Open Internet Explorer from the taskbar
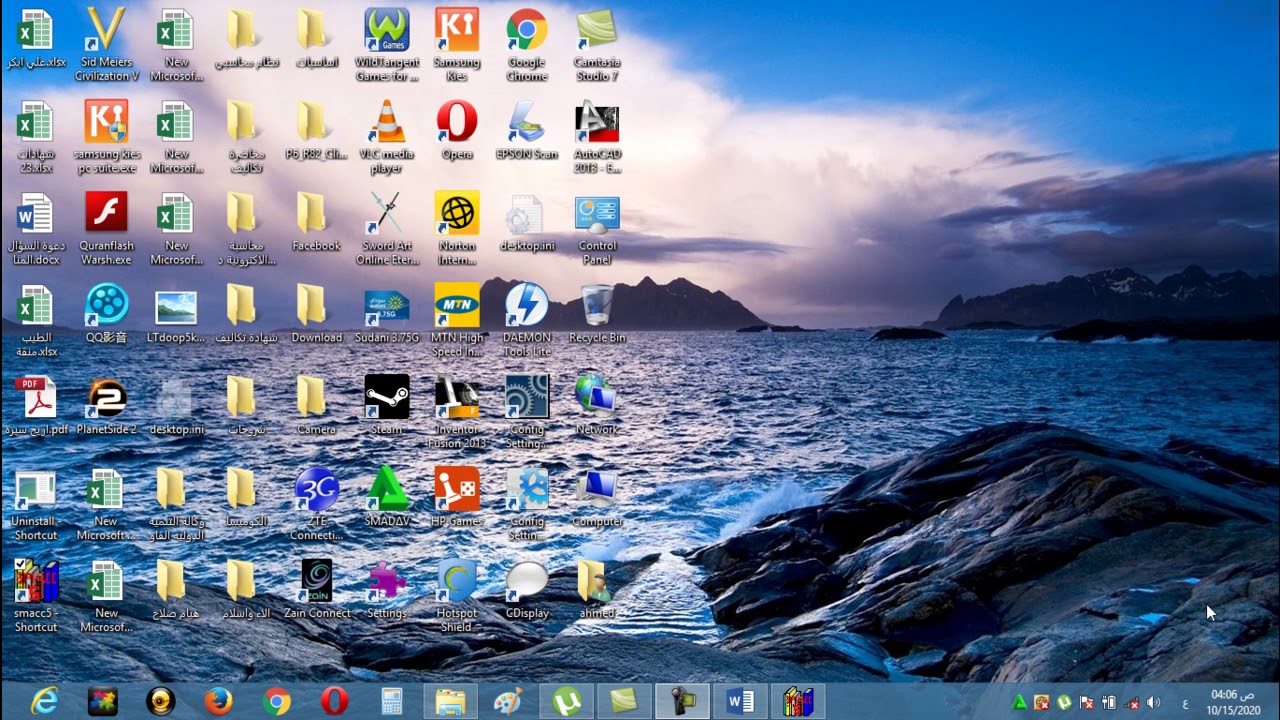 (44, 701)
